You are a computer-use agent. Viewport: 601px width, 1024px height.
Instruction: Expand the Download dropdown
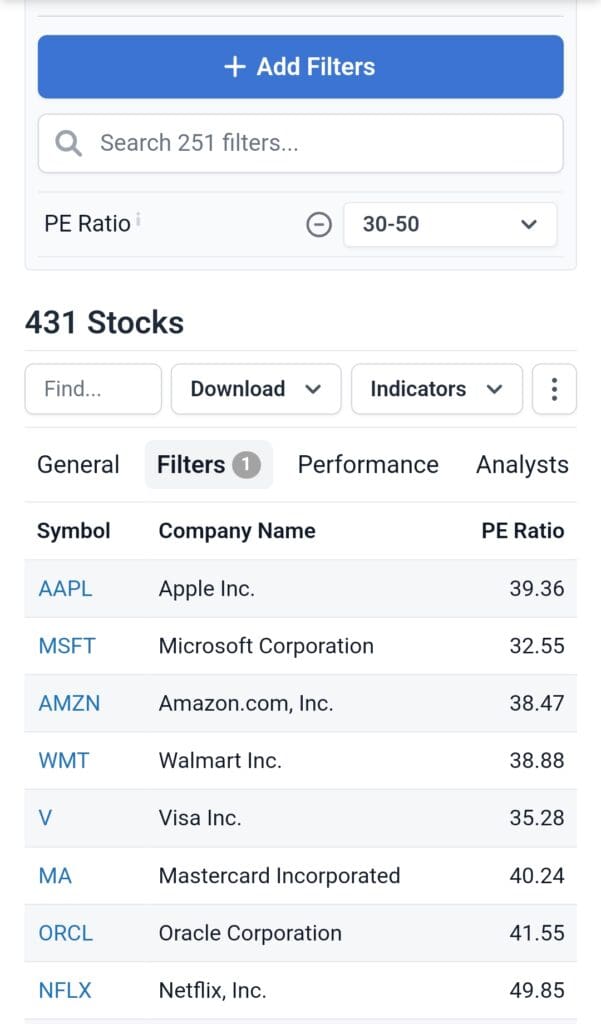(x=256, y=389)
